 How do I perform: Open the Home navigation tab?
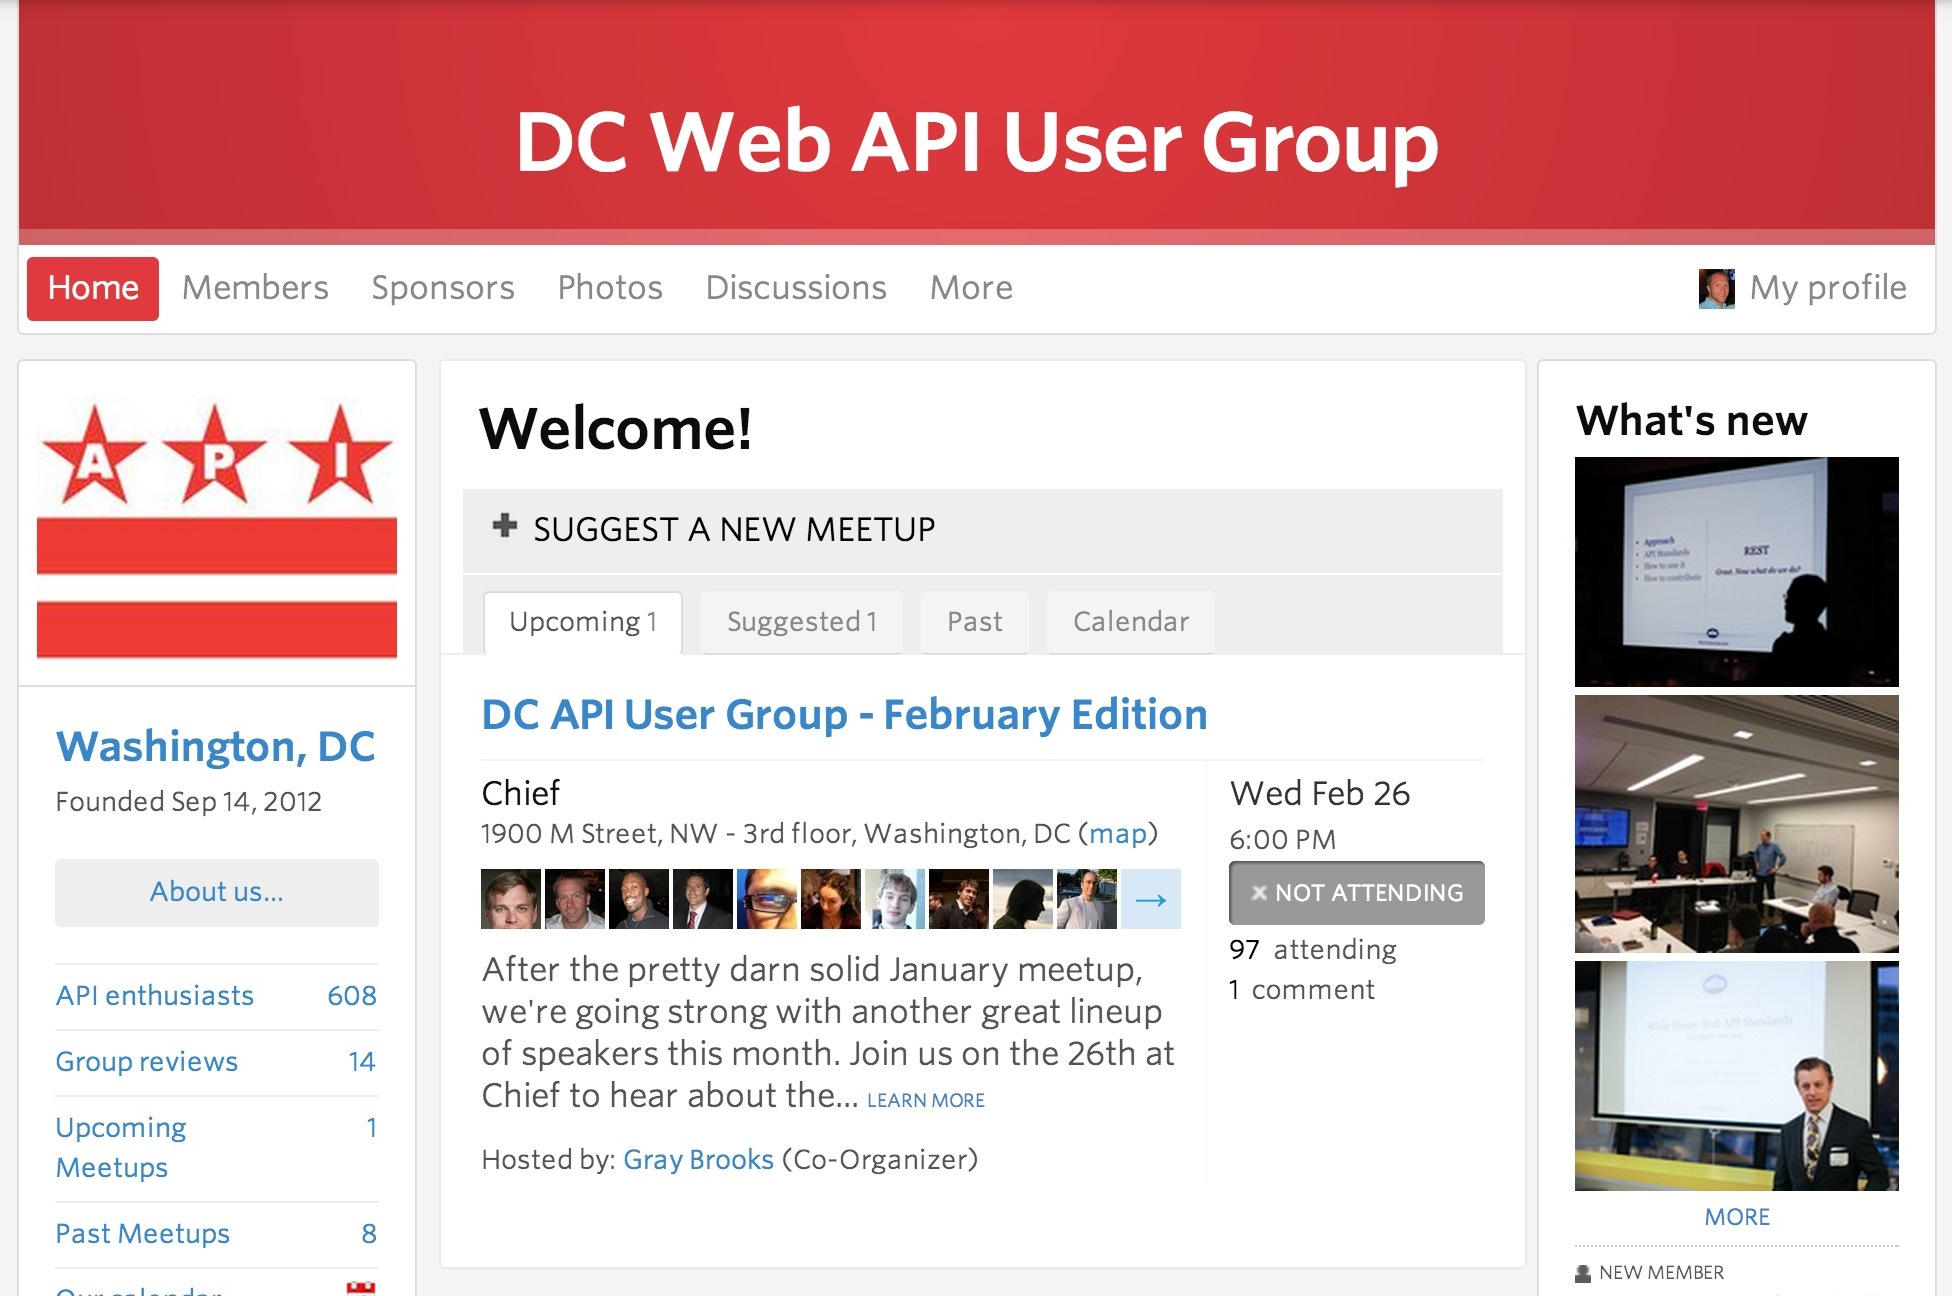point(93,288)
